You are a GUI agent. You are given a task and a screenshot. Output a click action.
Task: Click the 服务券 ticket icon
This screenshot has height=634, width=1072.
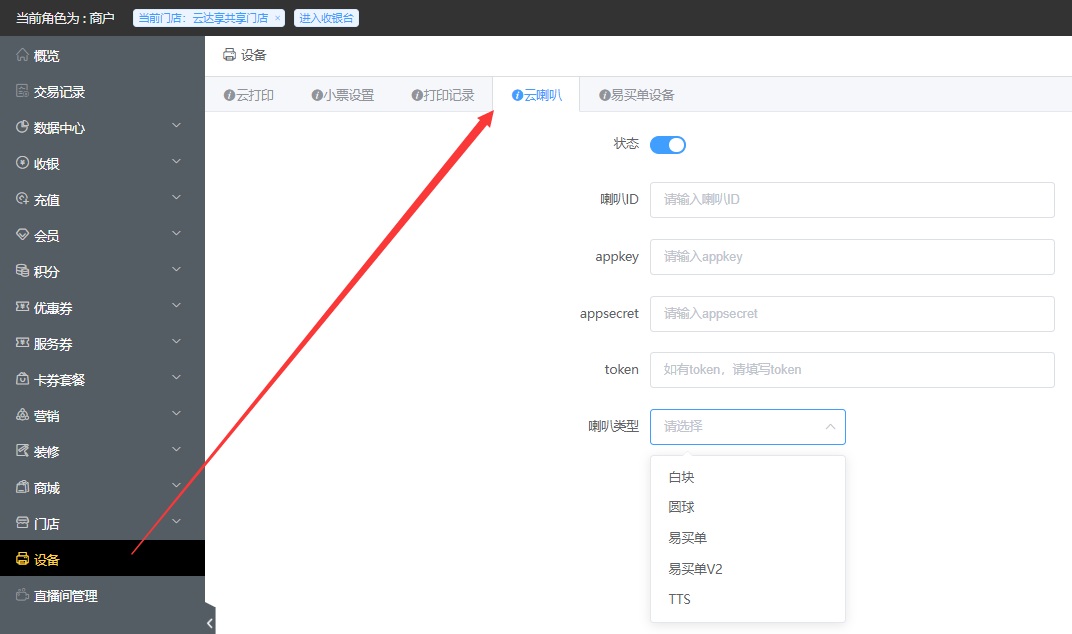pos(23,343)
